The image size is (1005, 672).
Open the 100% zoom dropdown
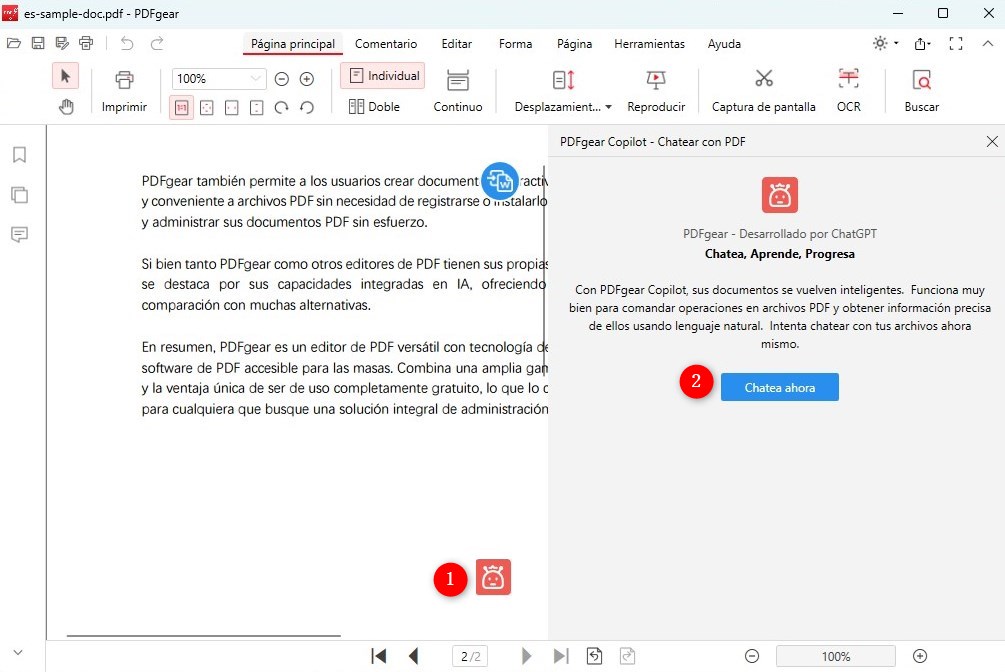[257, 79]
